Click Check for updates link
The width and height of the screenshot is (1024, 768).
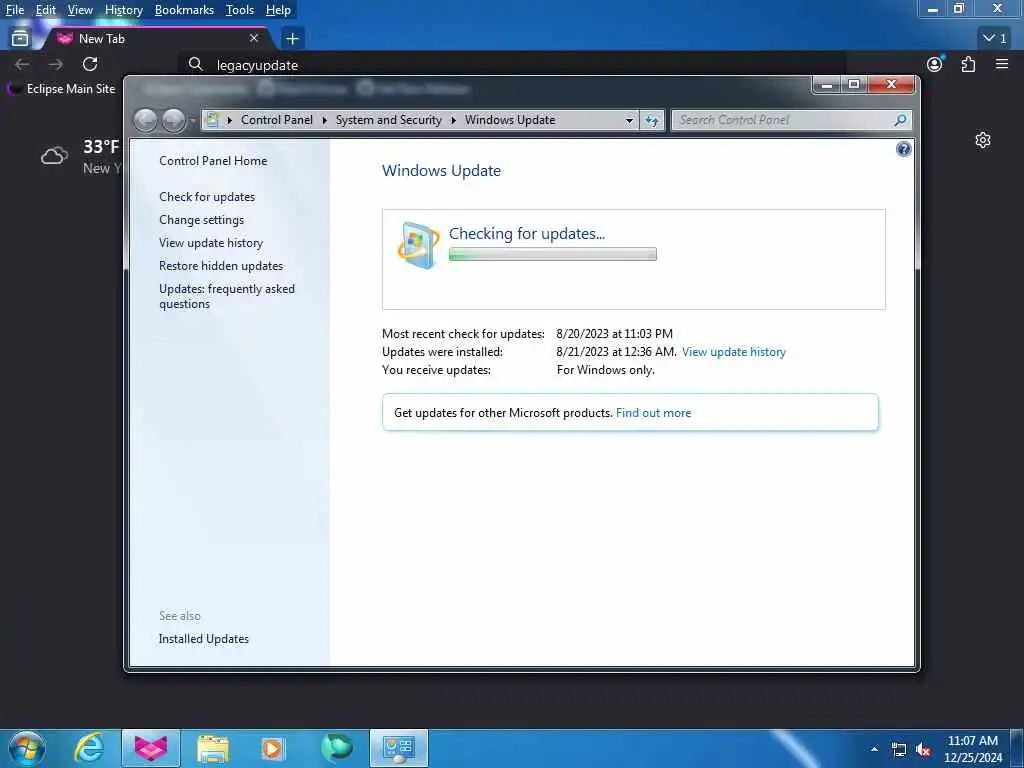click(207, 197)
